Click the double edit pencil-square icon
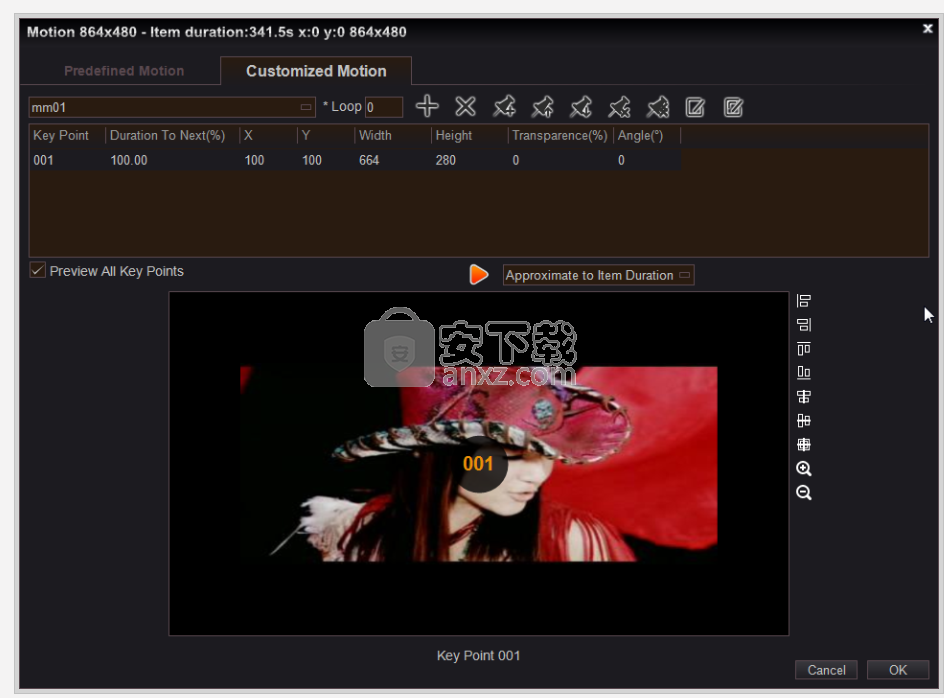The image size is (944, 698). [733, 108]
